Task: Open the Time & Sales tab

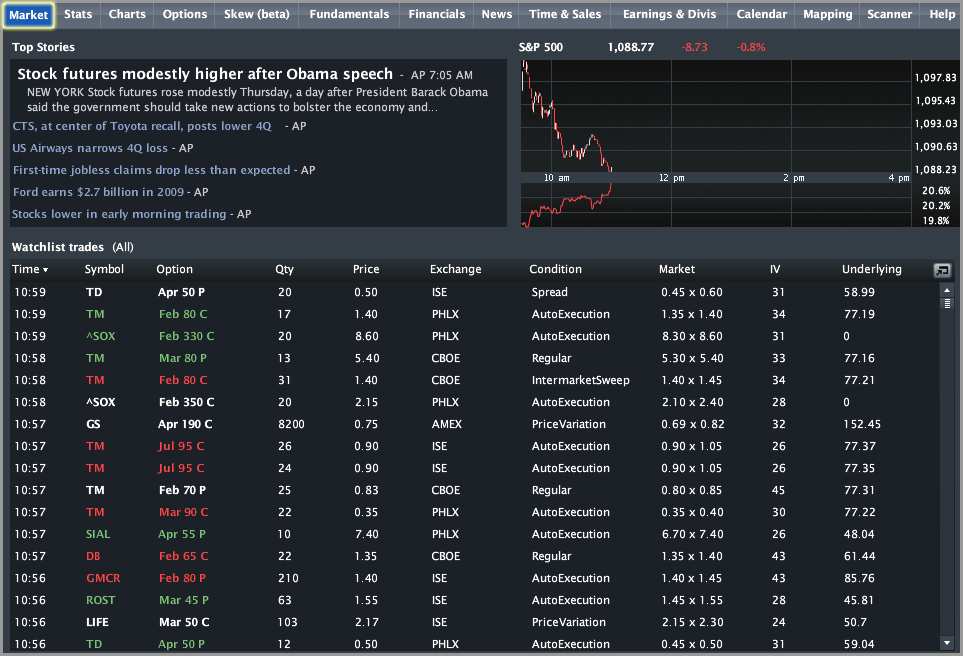Action: pos(565,14)
